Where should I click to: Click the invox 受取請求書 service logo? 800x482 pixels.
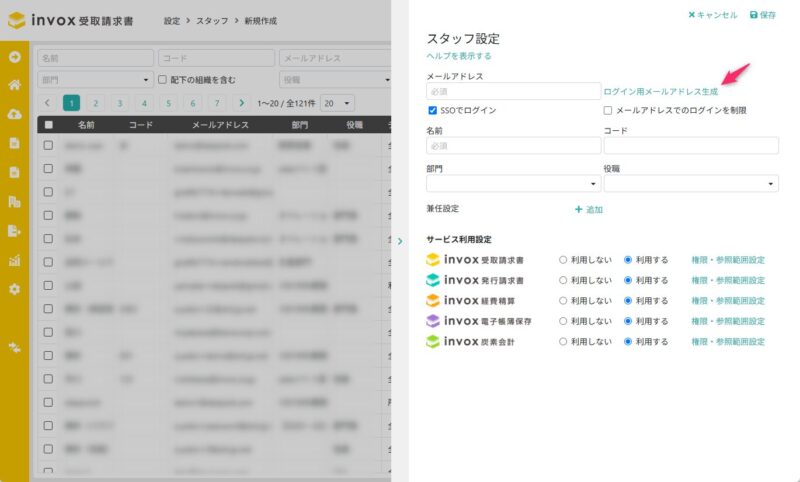[x=474, y=260]
